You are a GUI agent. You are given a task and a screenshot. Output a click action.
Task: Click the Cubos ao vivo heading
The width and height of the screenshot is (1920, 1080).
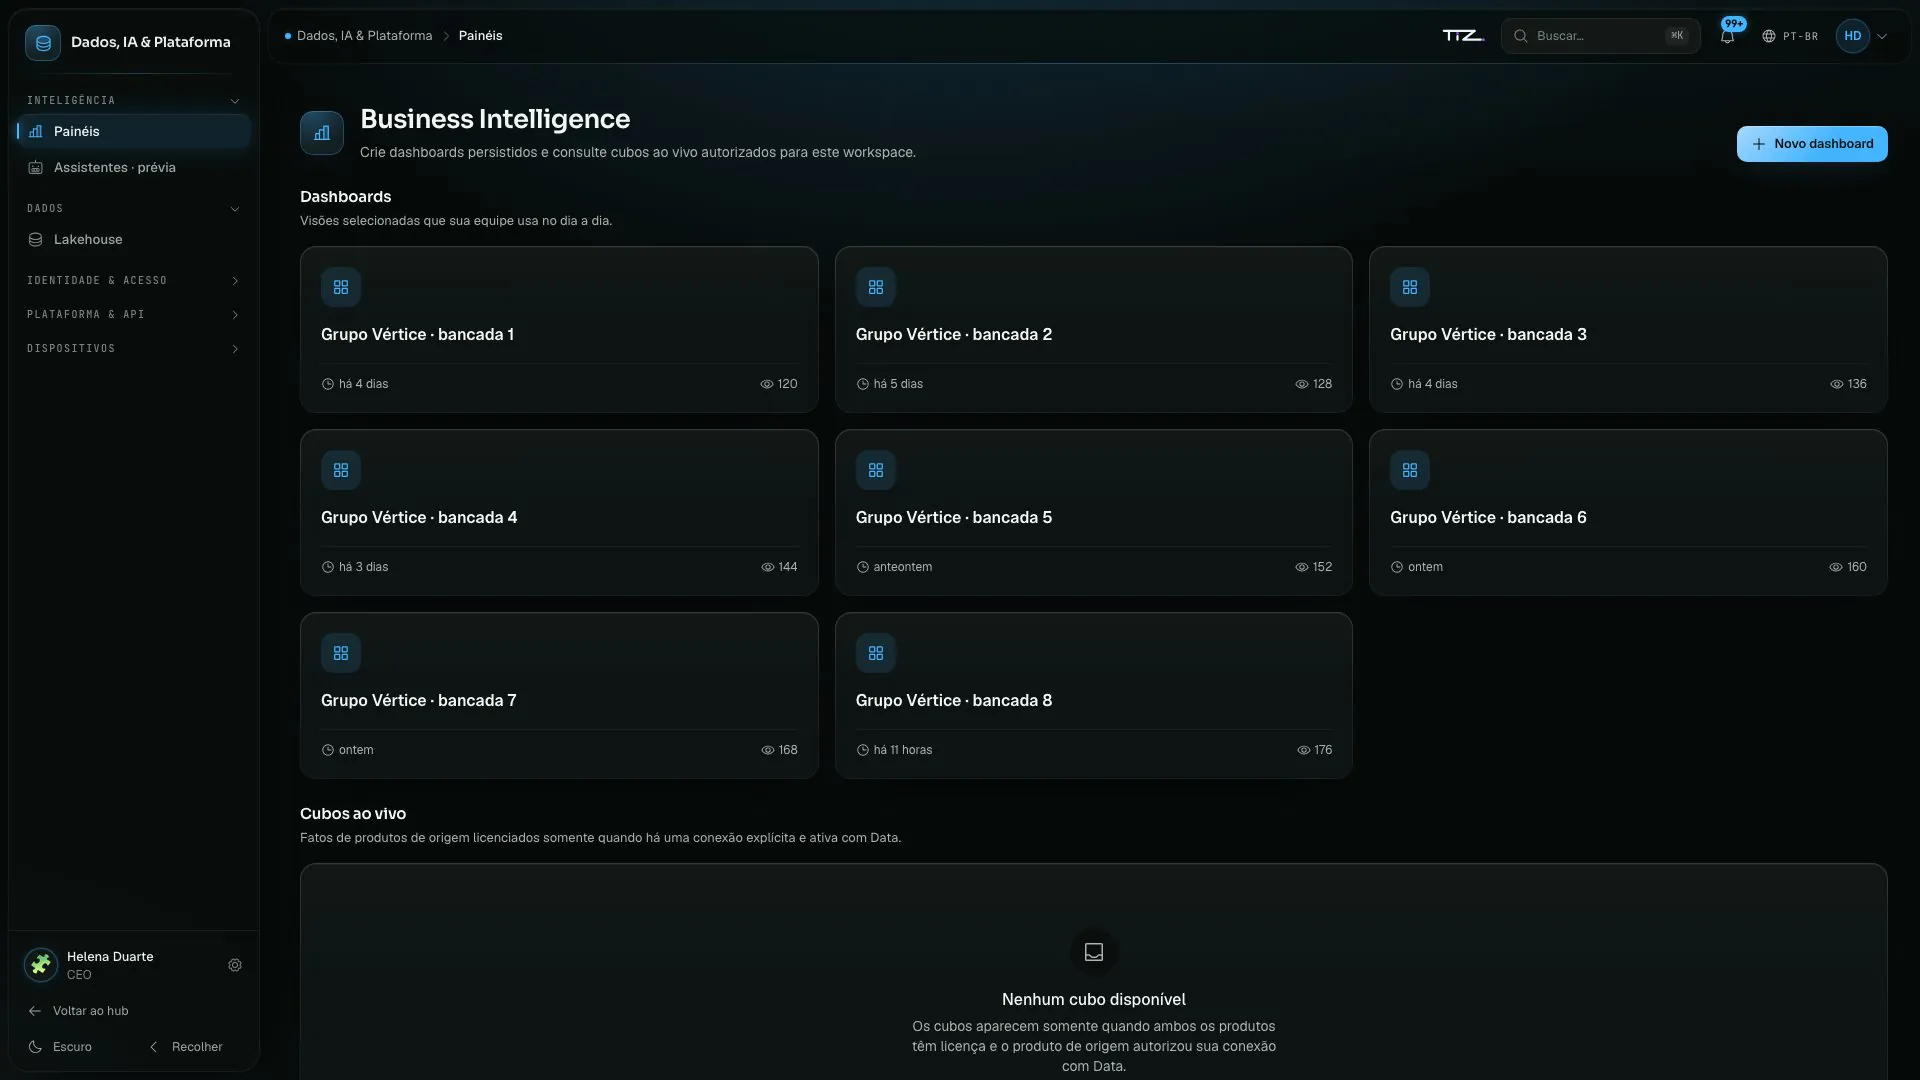point(353,814)
